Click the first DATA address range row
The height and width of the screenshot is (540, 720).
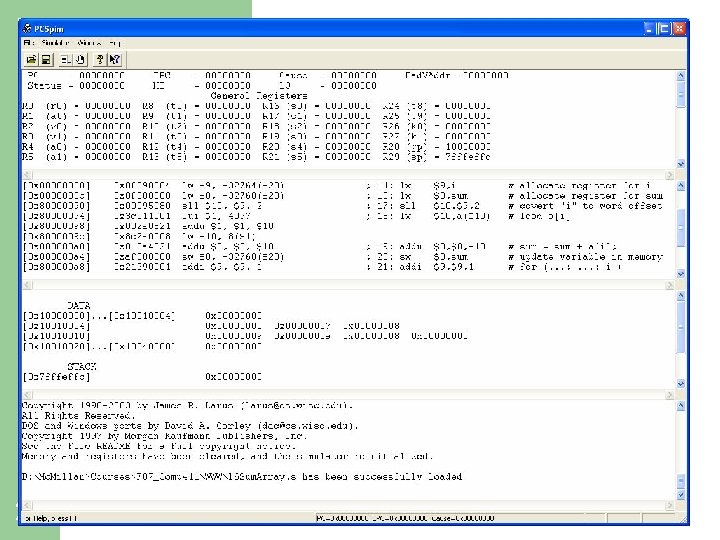142,316
